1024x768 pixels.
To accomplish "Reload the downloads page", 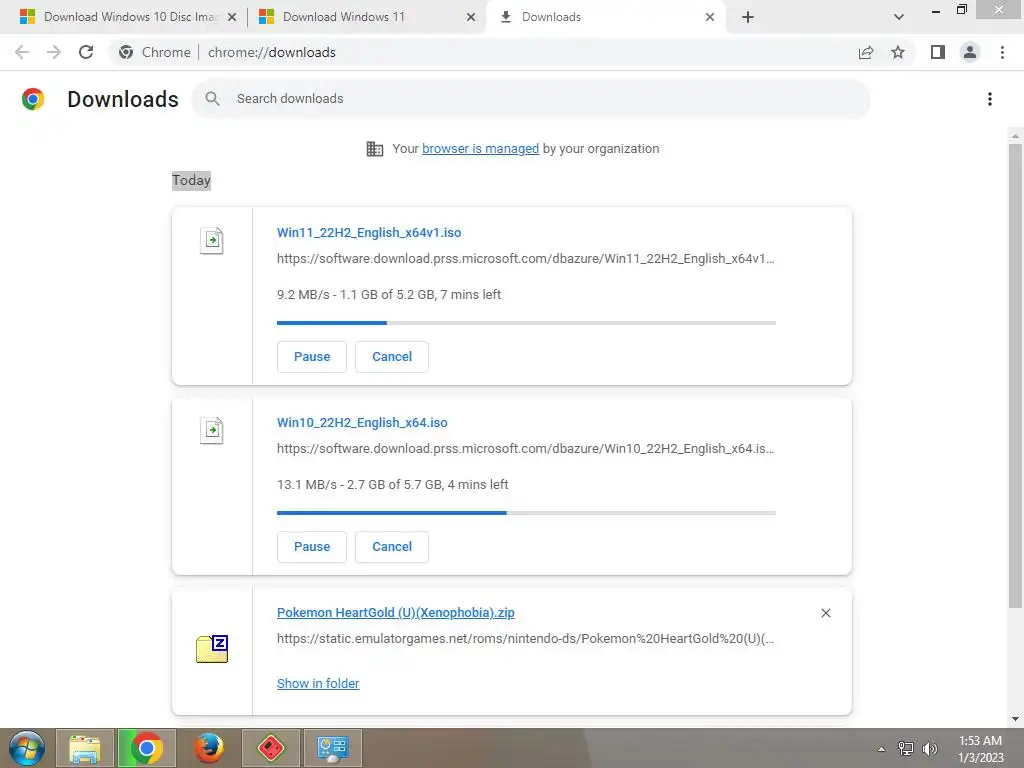I will click(86, 52).
